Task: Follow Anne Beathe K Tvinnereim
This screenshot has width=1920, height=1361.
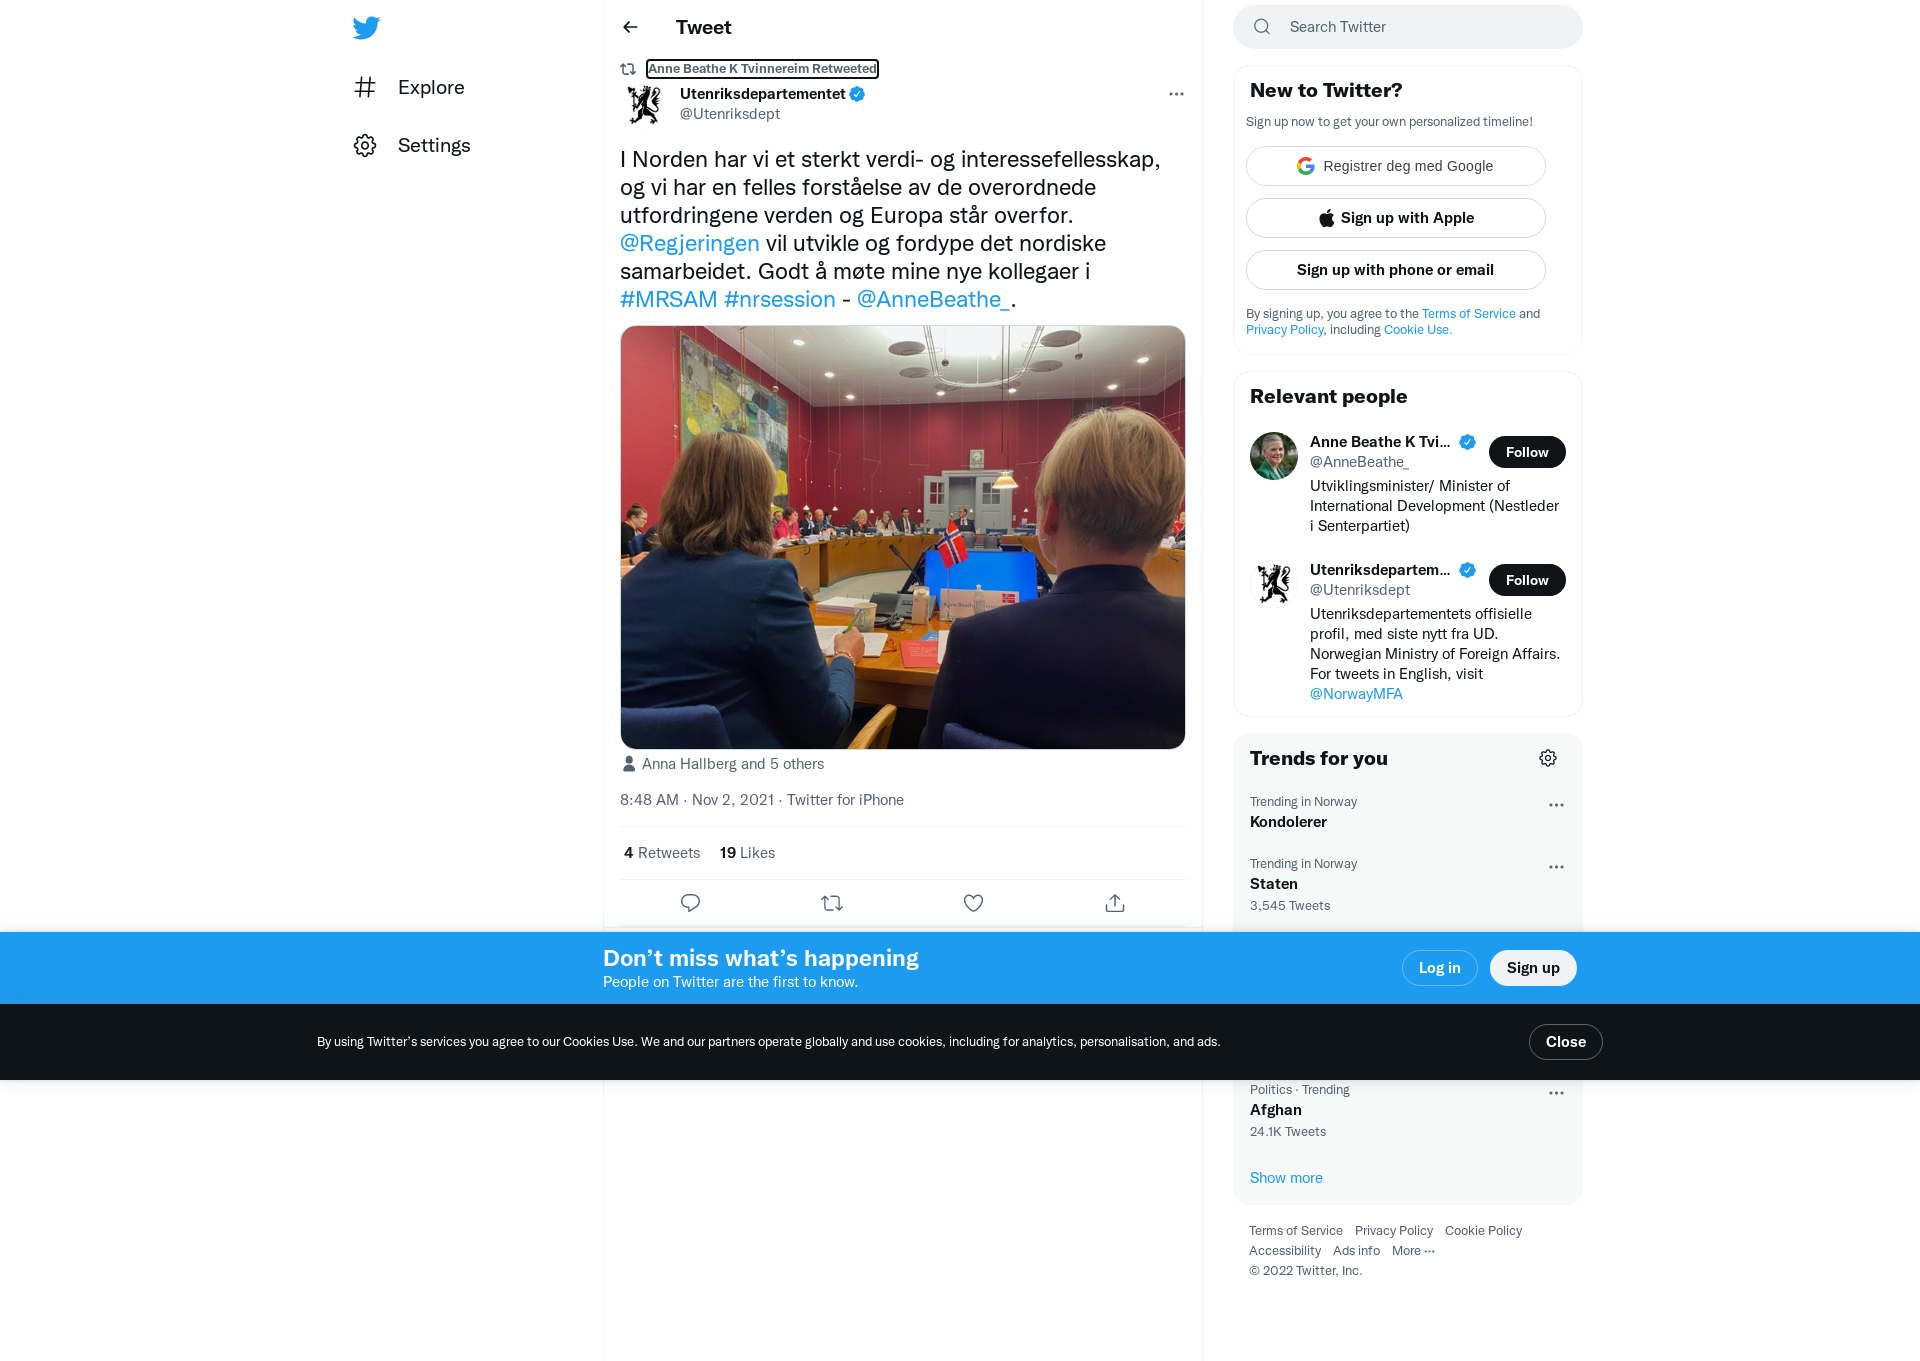Action: [x=1527, y=452]
